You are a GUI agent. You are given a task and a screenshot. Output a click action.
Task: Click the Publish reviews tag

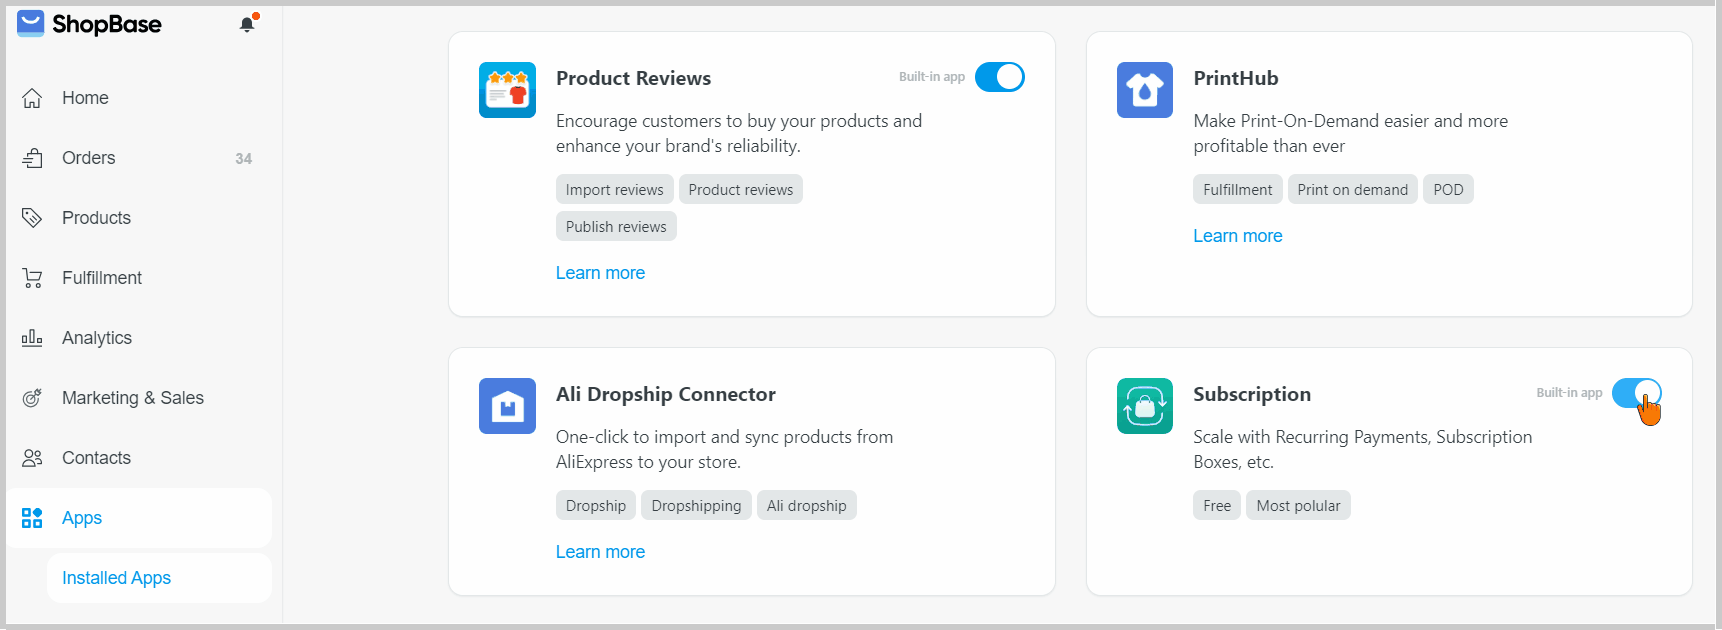click(x=616, y=227)
